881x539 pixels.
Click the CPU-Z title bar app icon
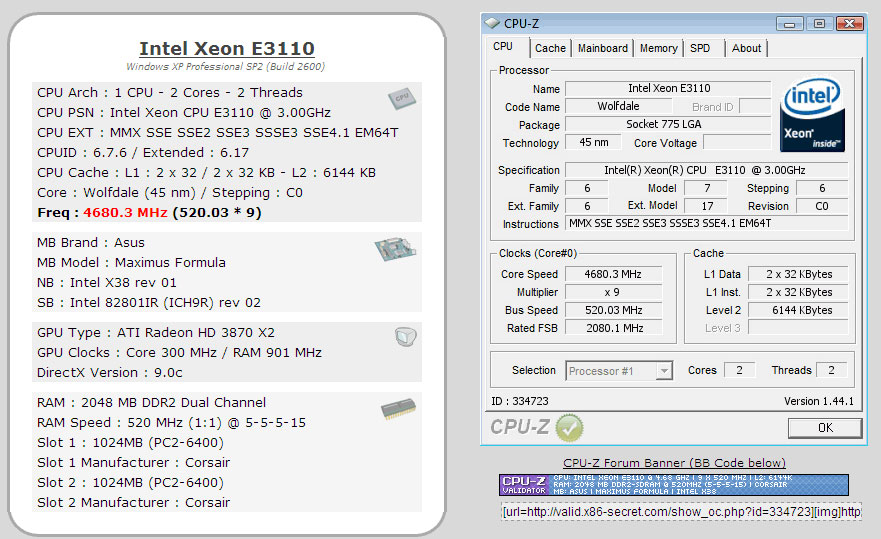tap(492, 23)
